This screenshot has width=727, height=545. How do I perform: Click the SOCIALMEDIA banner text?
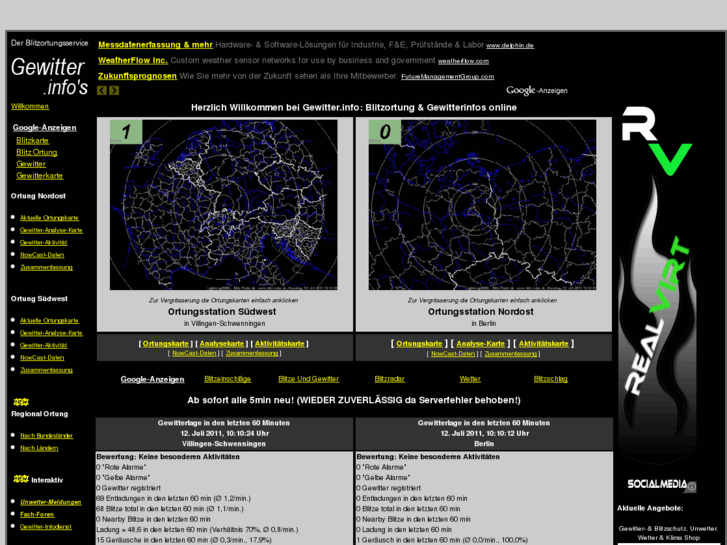(x=657, y=484)
